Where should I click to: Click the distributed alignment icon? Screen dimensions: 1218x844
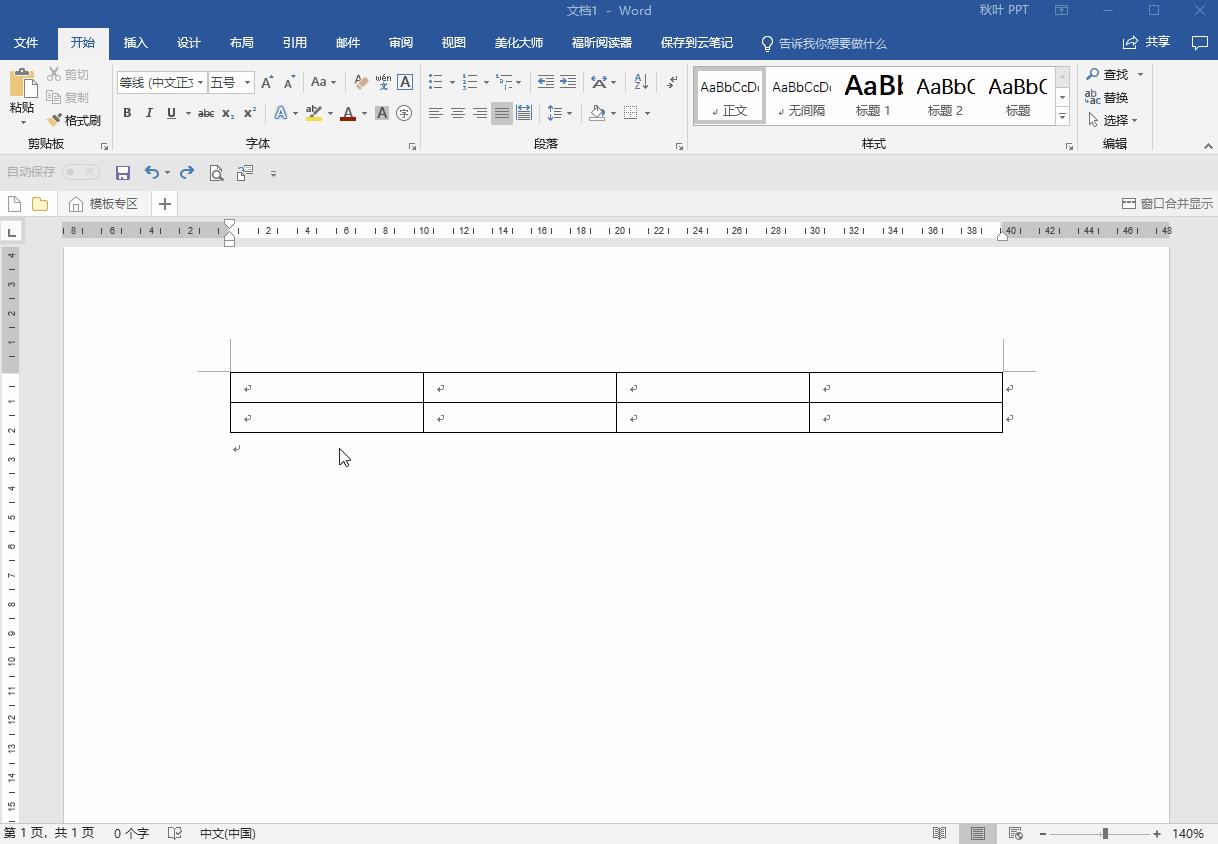(524, 113)
